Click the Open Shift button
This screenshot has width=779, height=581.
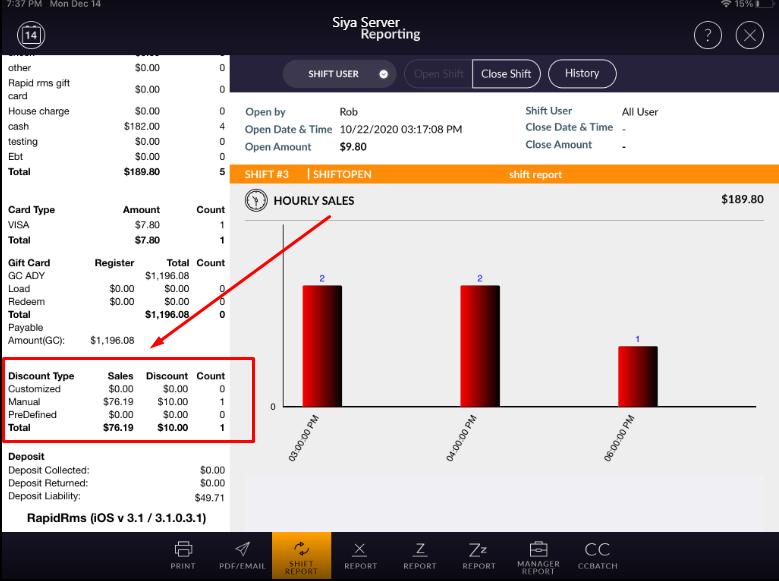[439, 74]
